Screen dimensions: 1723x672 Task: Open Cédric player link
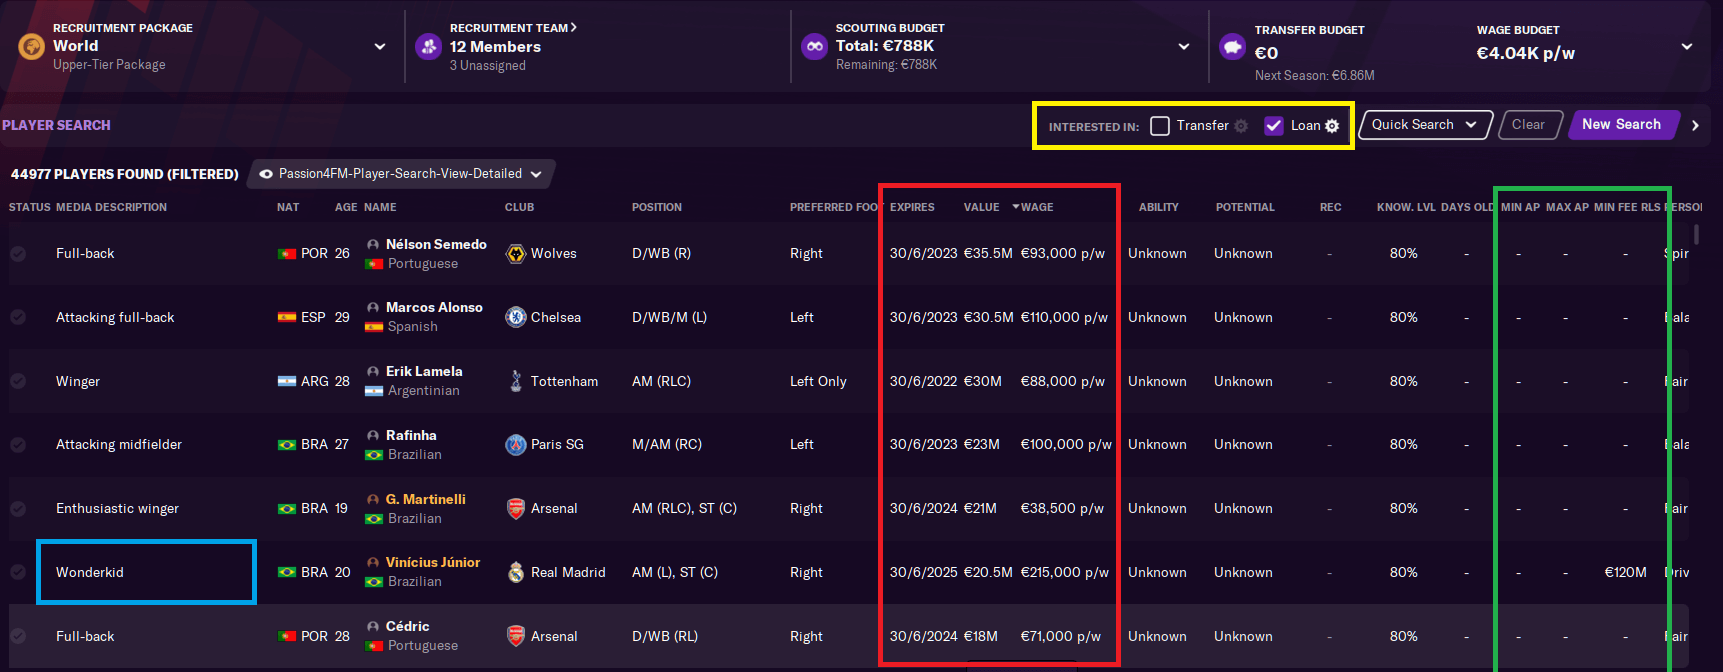pos(408,626)
